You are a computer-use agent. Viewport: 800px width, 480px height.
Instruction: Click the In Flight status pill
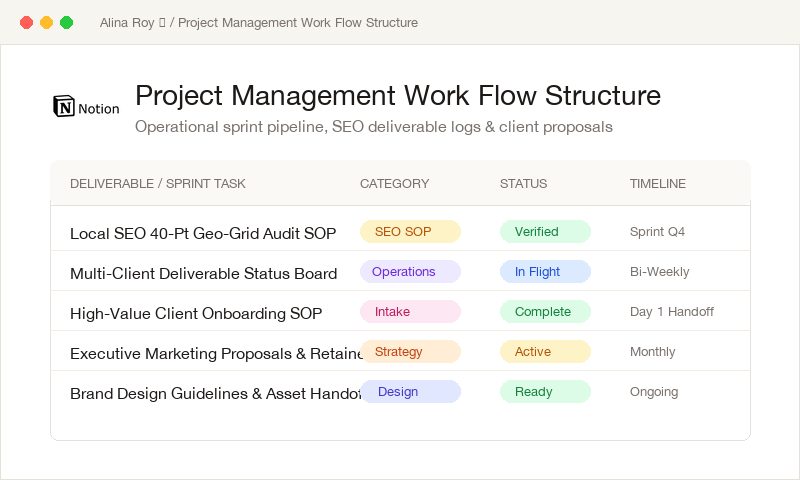(545, 271)
